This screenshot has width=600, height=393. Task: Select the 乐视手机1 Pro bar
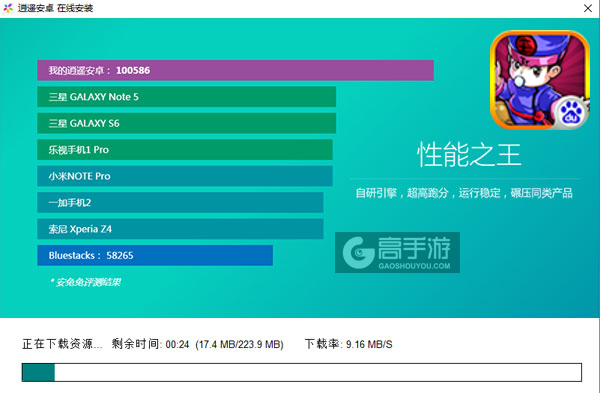click(185, 150)
